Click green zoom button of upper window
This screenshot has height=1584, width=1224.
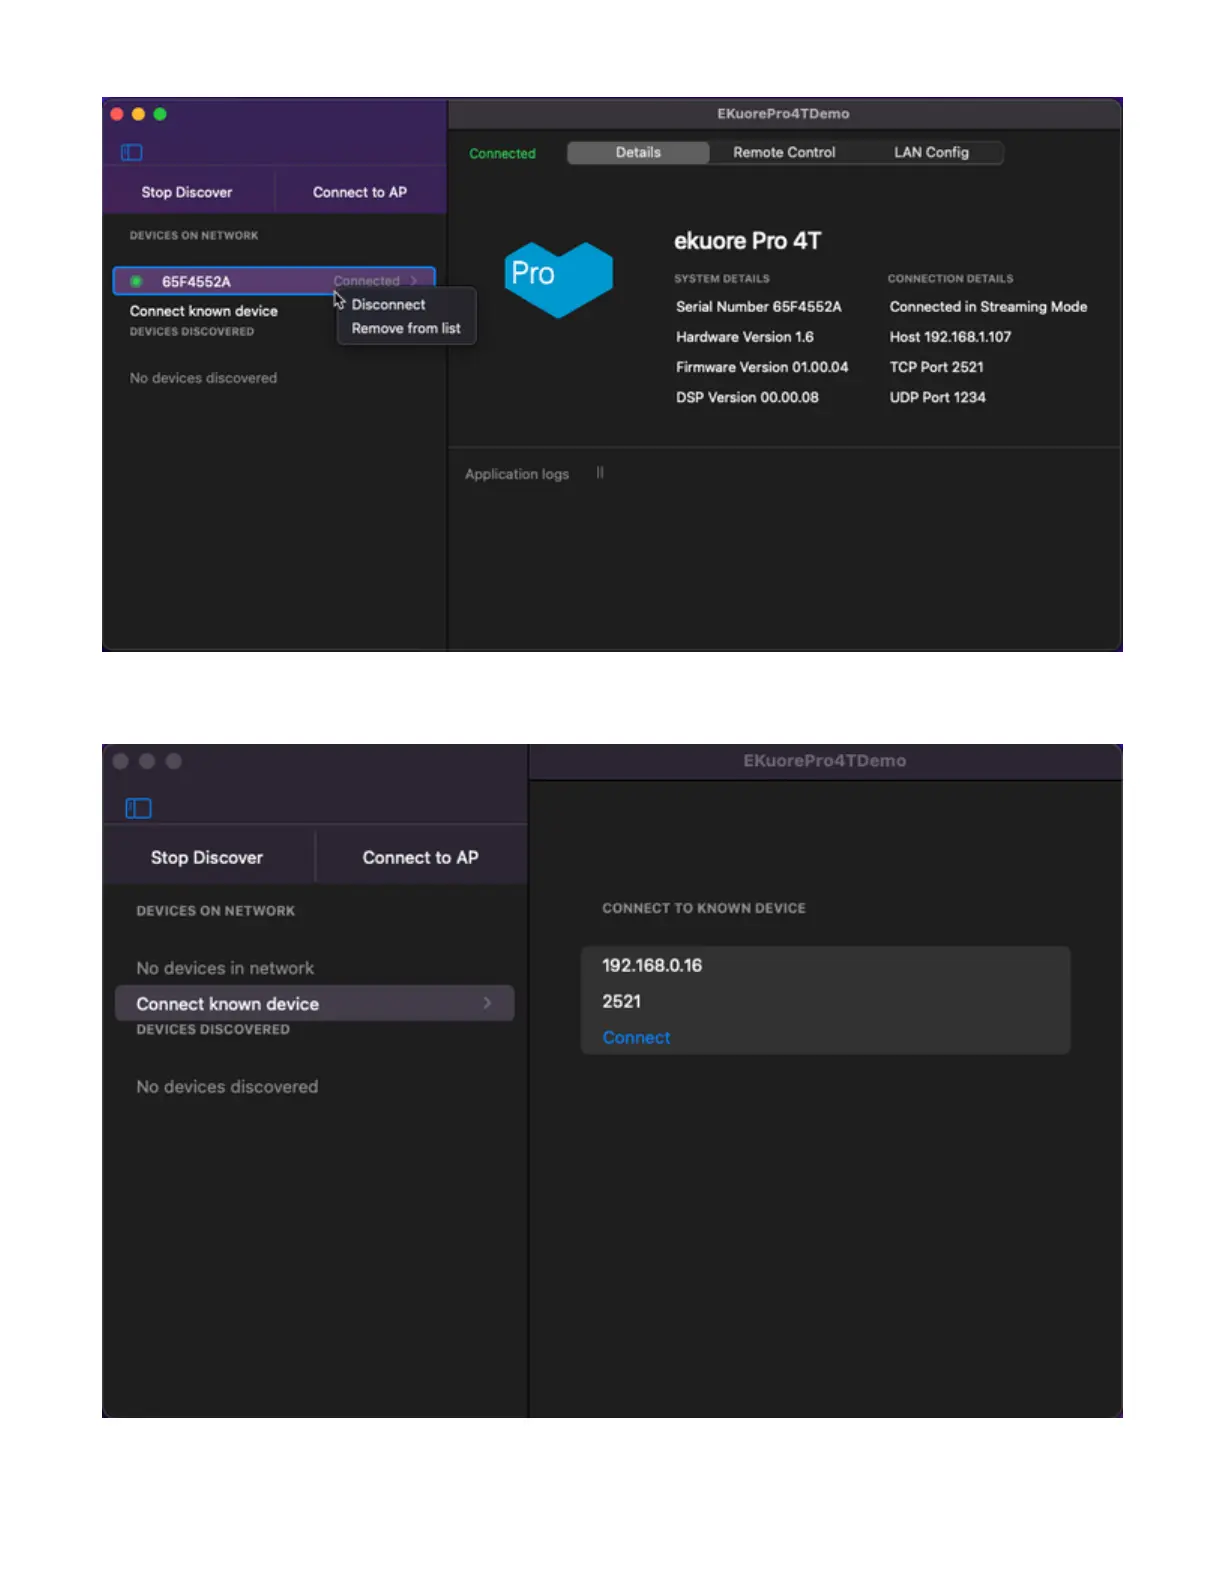click(x=160, y=114)
